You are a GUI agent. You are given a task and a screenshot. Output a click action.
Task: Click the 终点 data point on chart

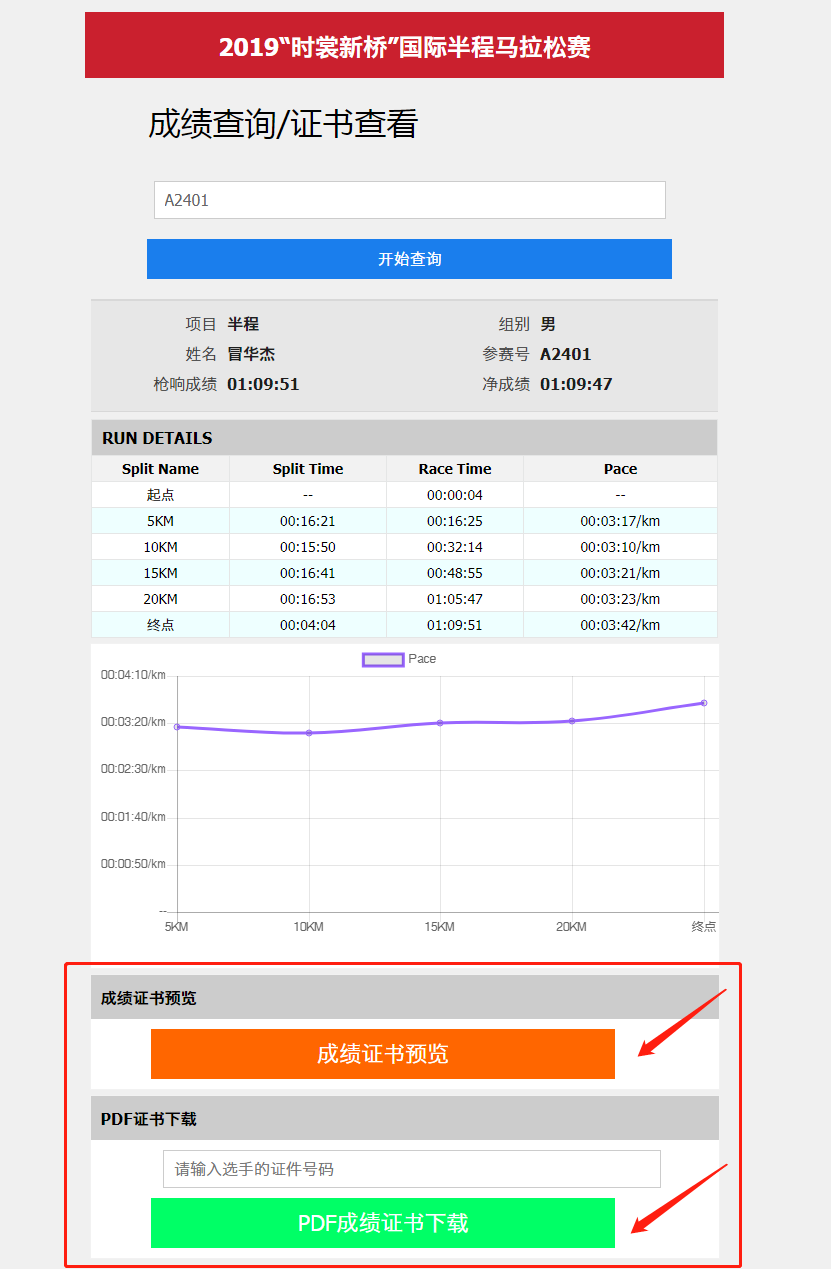pos(704,703)
